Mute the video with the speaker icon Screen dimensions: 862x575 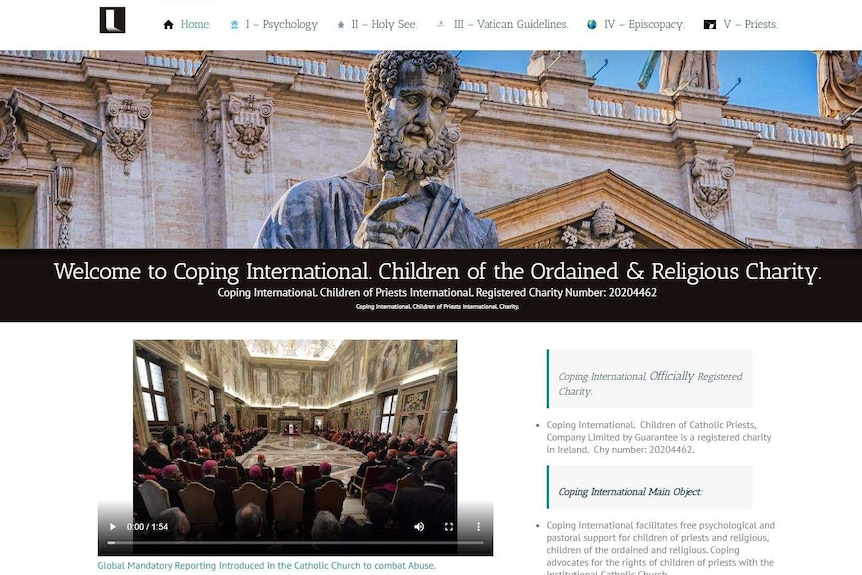pyautogui.click(x=419, y=527)
